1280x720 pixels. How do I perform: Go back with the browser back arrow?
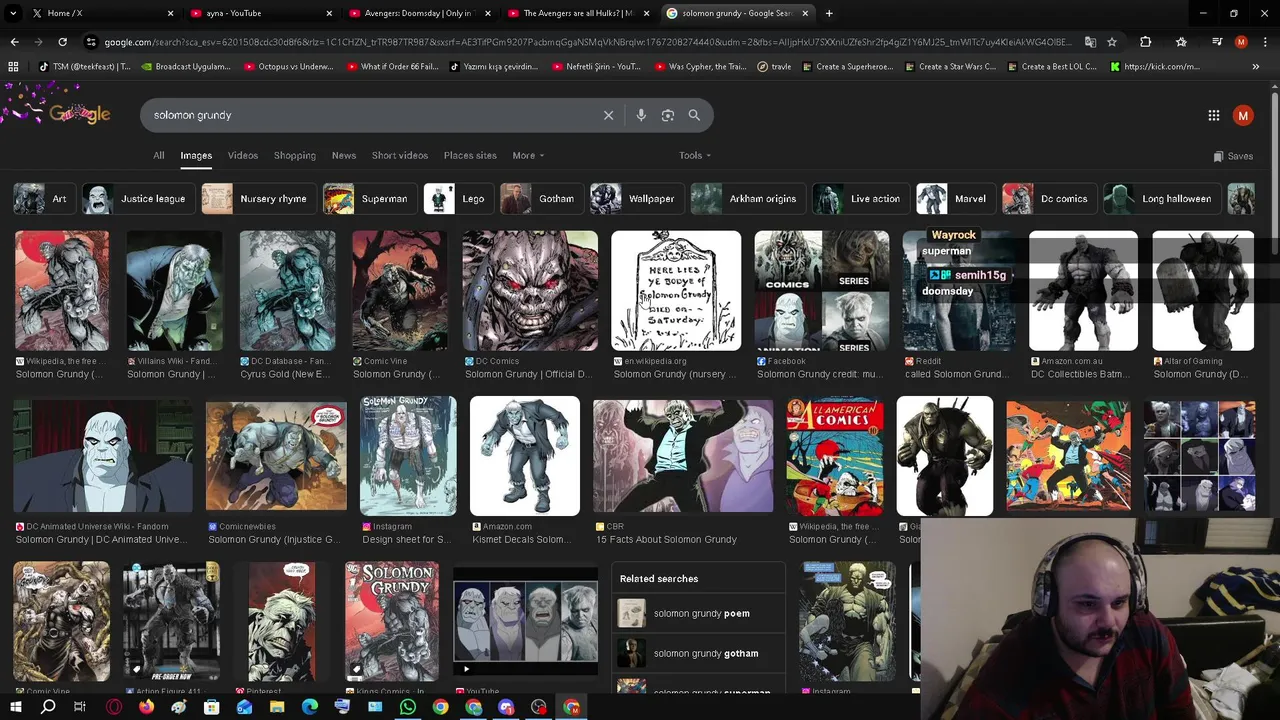14,42
